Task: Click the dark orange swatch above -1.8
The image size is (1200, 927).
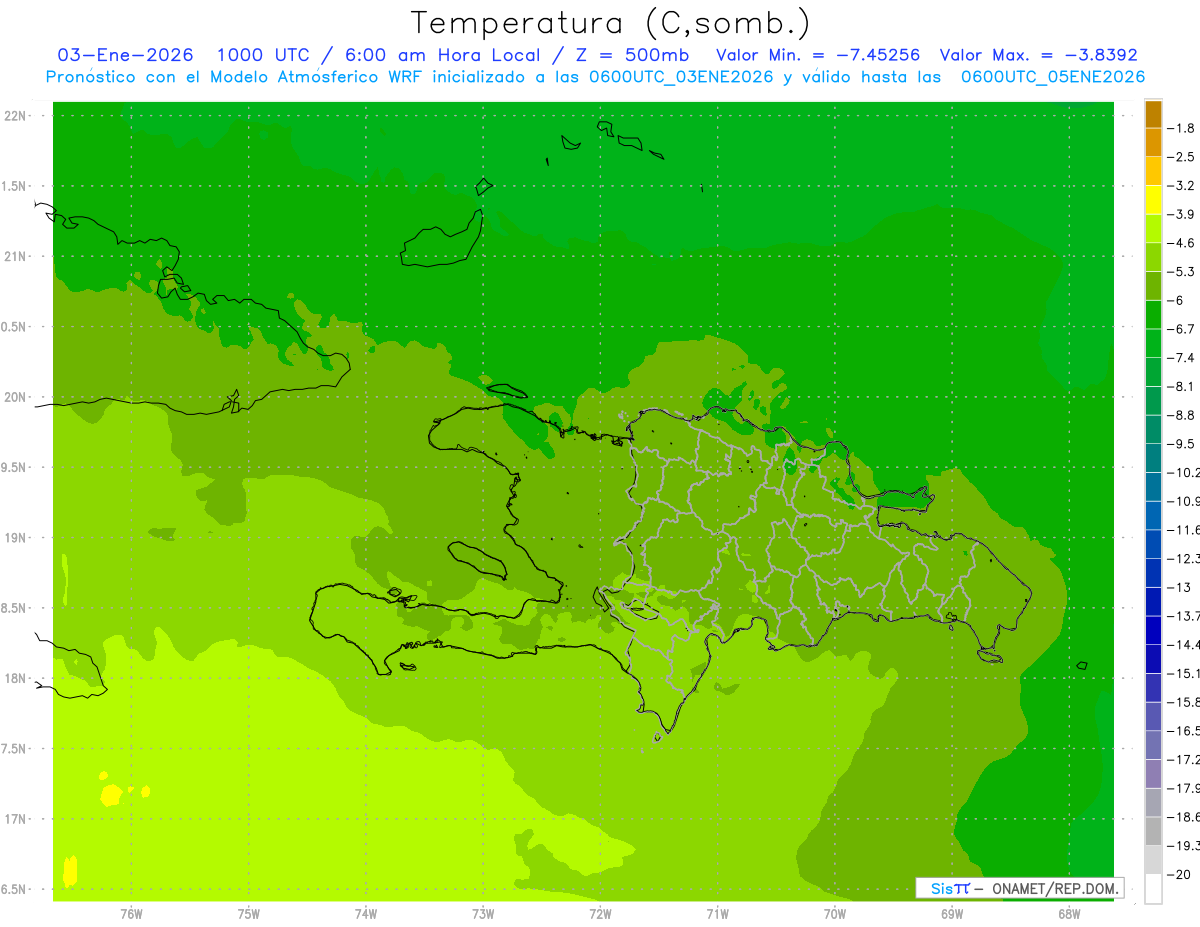Action: [1153, 115]
